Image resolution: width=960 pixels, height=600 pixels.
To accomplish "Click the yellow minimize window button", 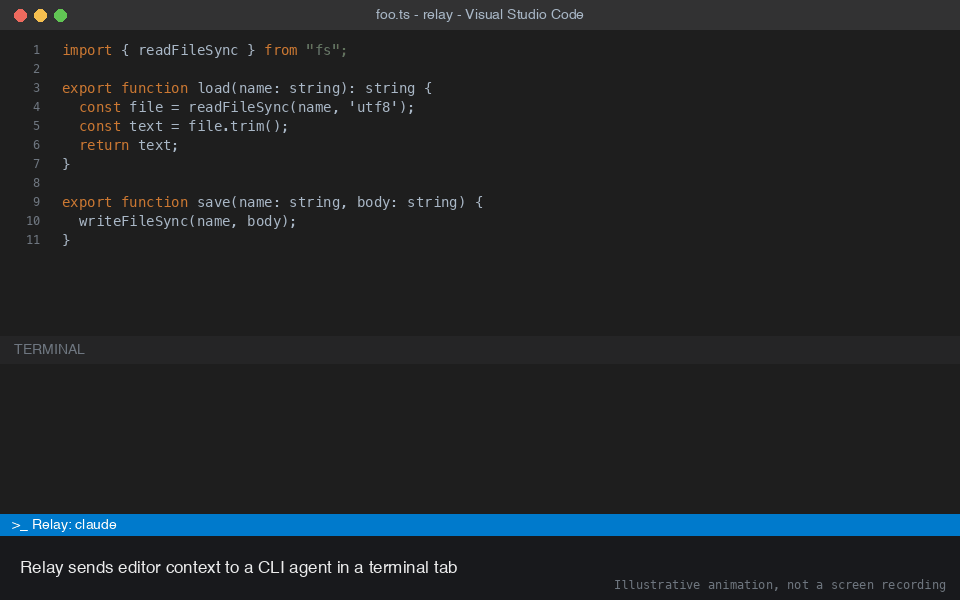I will click(x=40, y=15).
